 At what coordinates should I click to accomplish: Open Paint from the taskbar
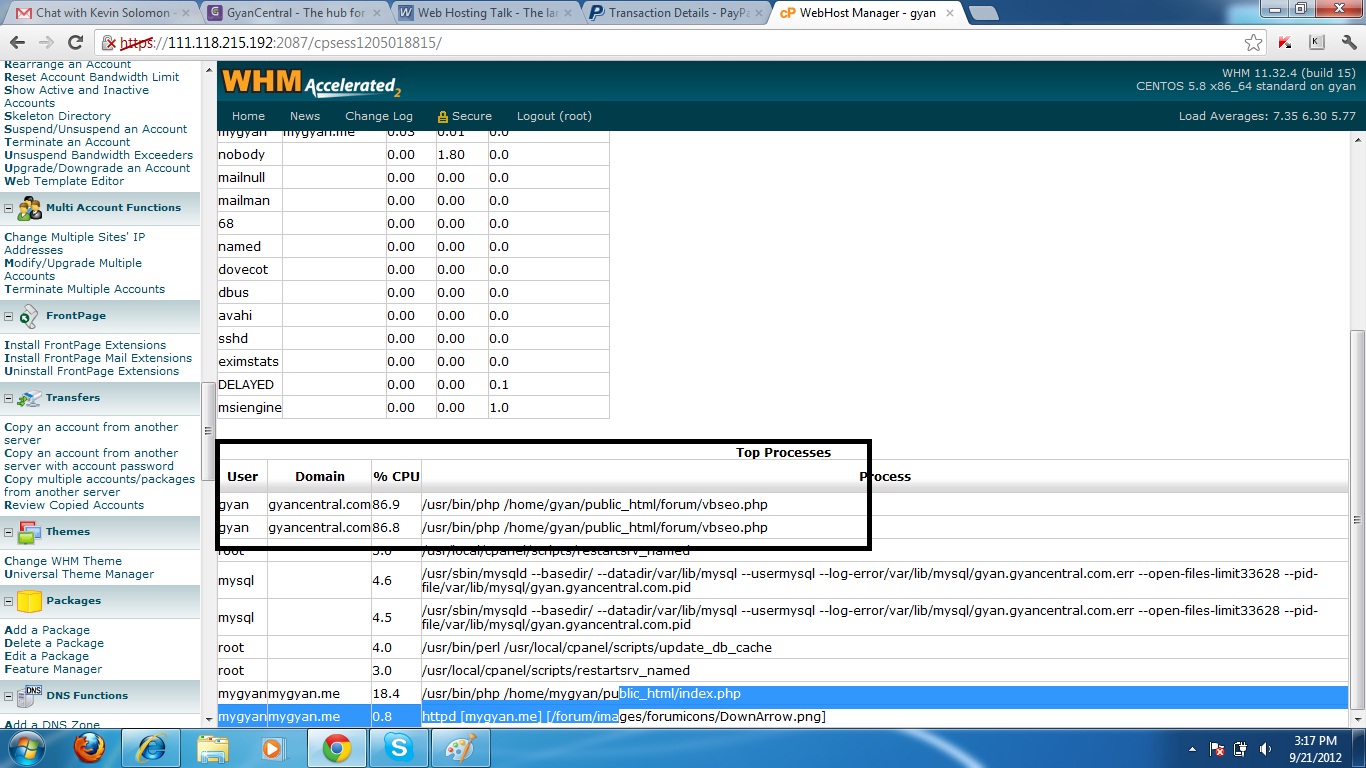click(460, 748)
